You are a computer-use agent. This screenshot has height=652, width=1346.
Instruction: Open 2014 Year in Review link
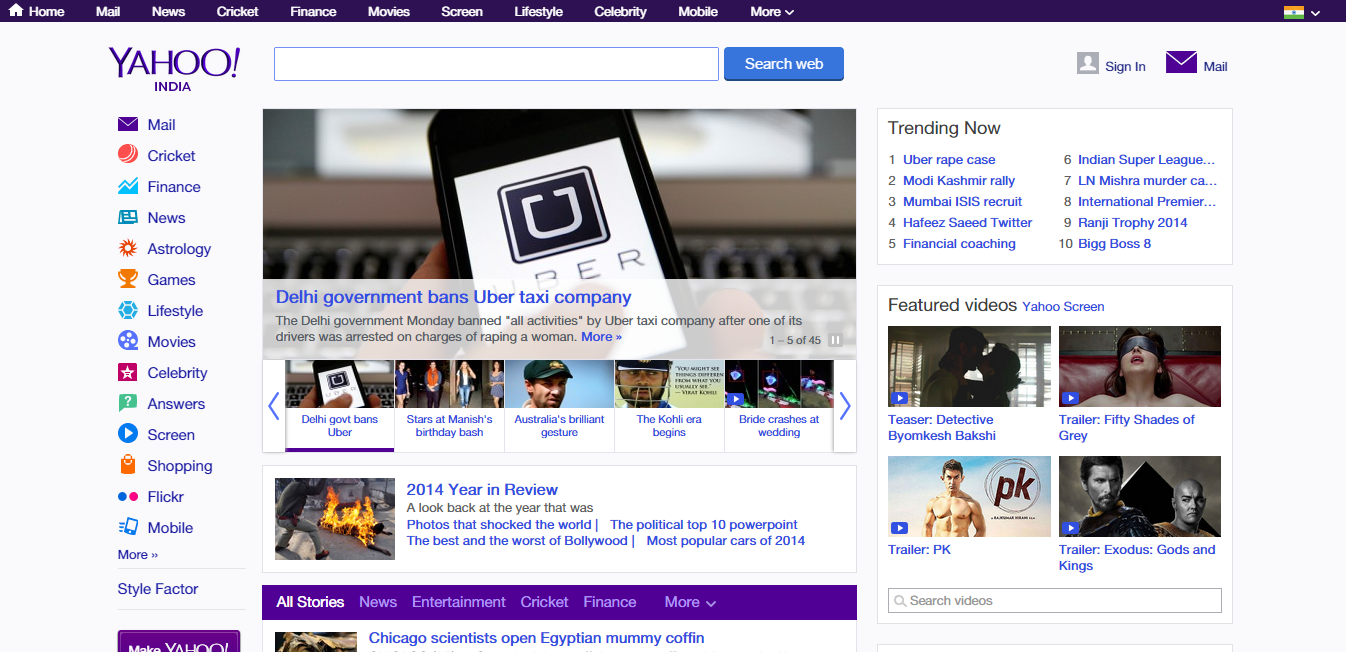[x=482, y=490]
